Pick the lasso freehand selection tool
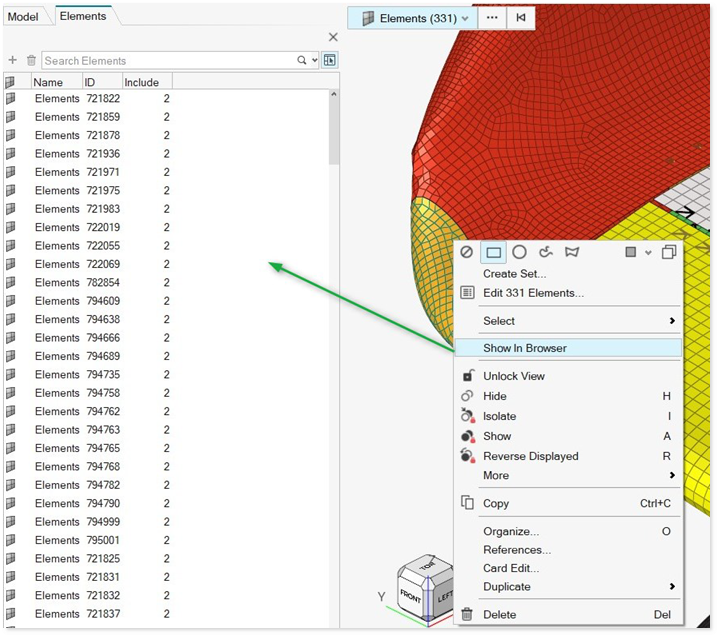The width and height of the screenshot is (719, 637). 546,252
